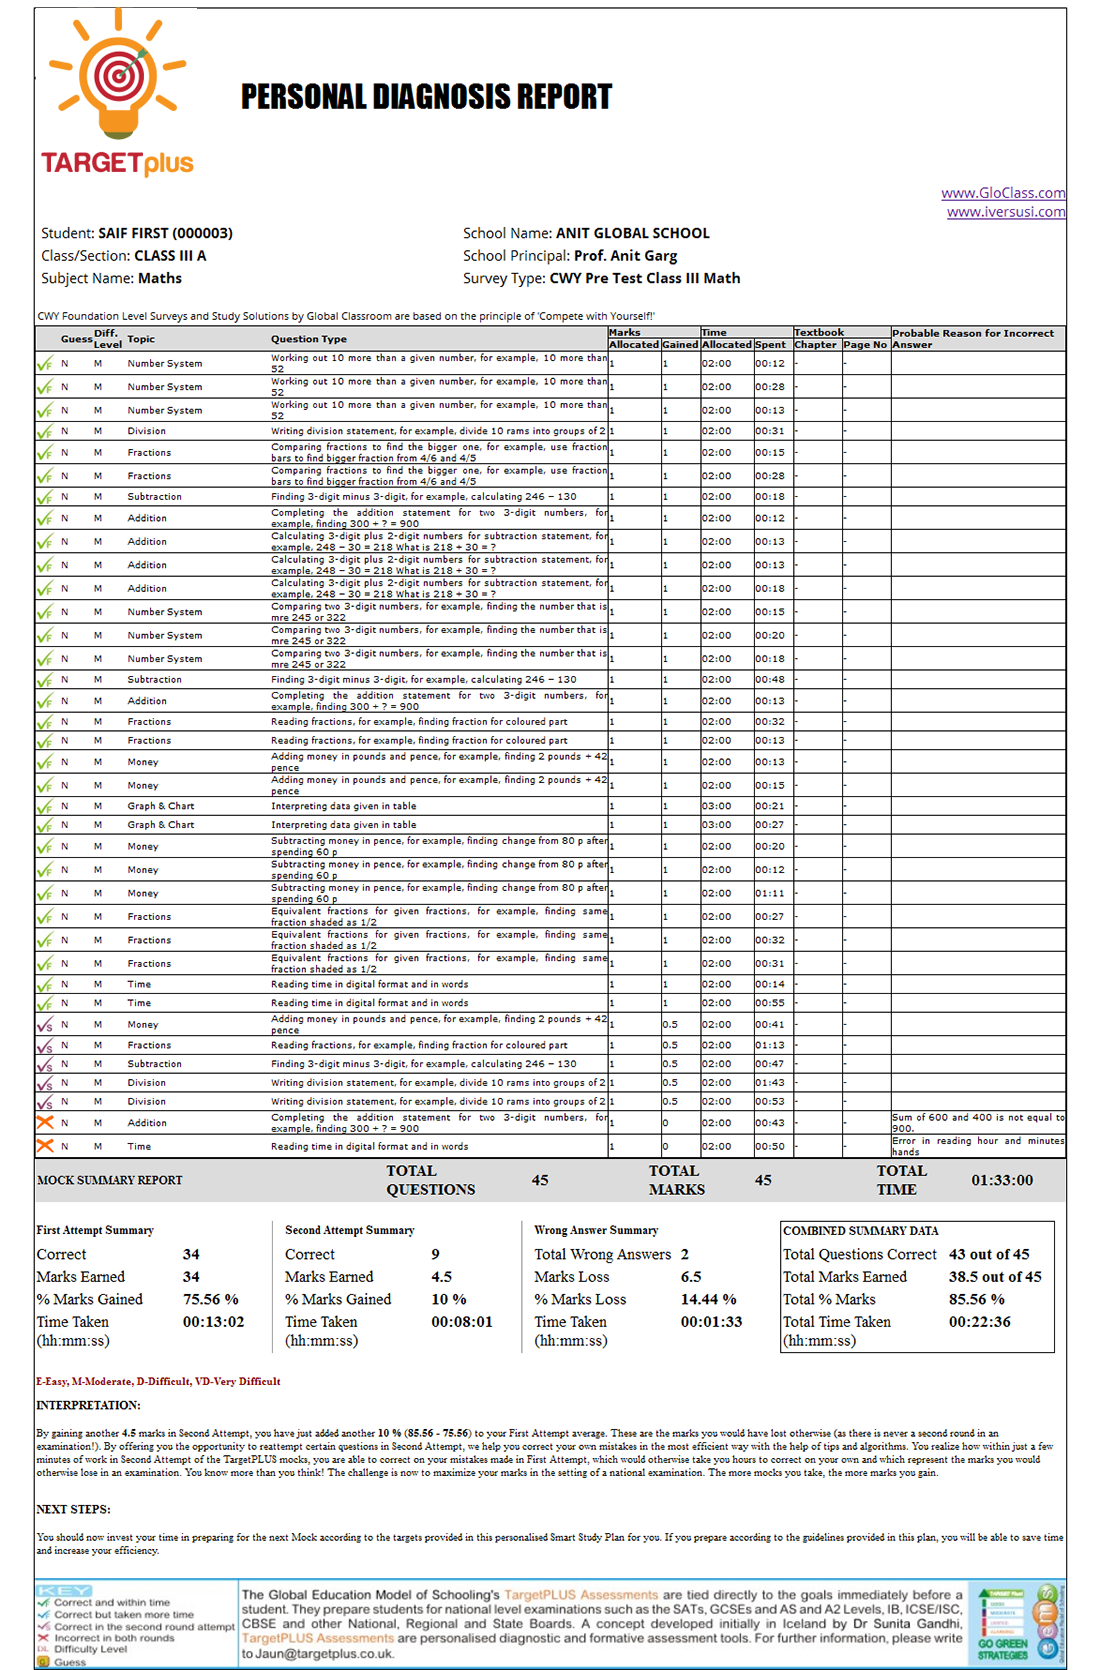1100x1670 pixels.
Task: Click the 'Second Attempt Summary' heading
Action: (349, 1230)
